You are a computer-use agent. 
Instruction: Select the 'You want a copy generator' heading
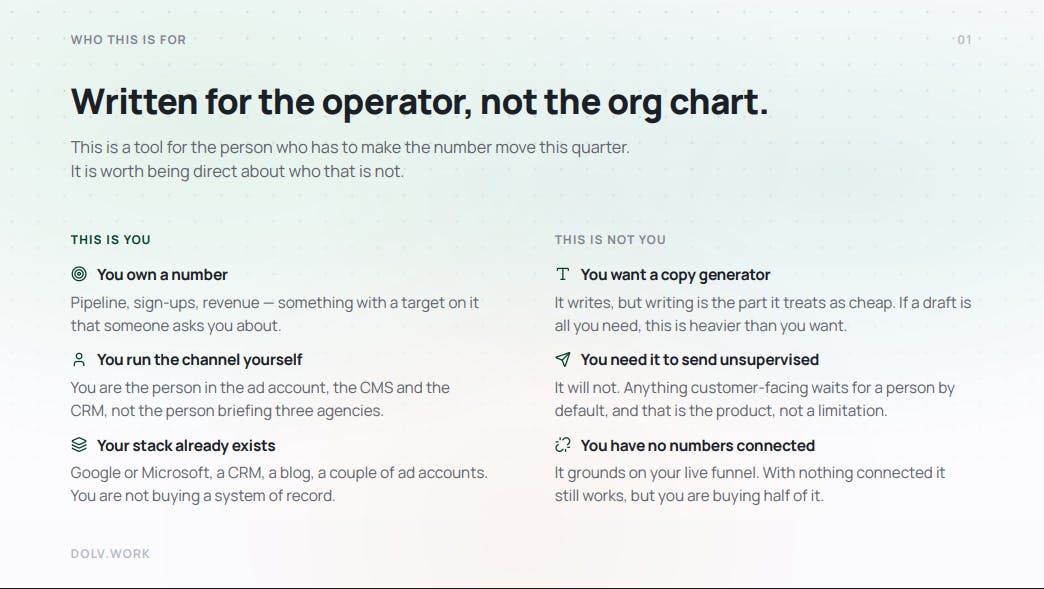coord(675,275)
